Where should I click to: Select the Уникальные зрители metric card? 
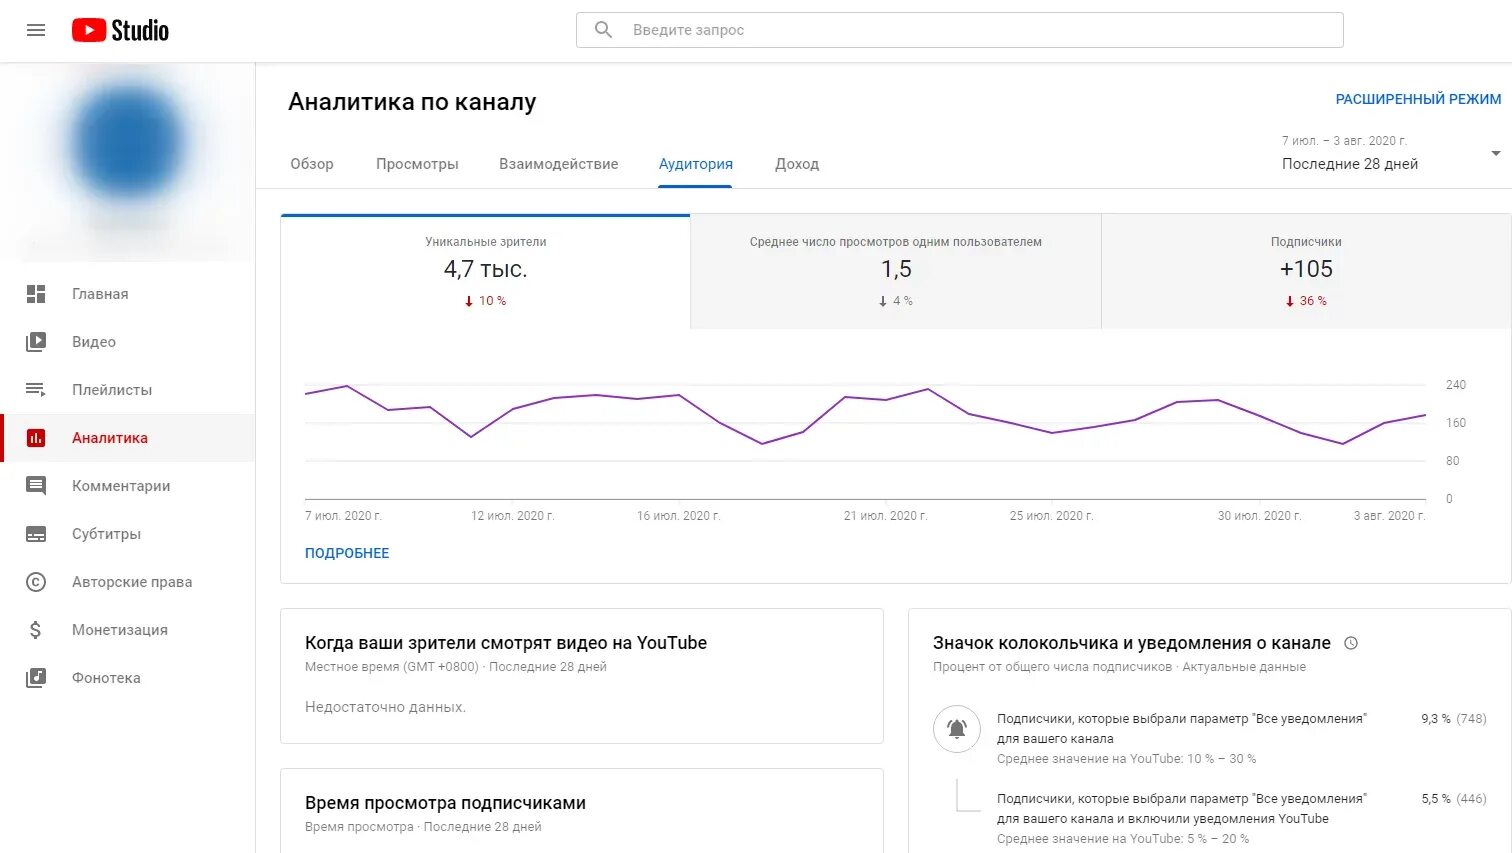(485, 271)
